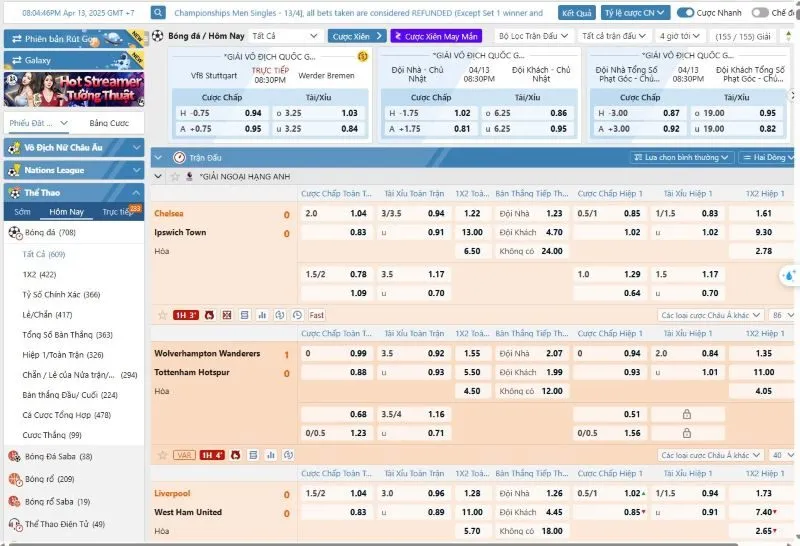Click the VAR badge on the Wolverhampton match
The width and height of the screenshot is (800, 546).
click(x=184, y=455)
